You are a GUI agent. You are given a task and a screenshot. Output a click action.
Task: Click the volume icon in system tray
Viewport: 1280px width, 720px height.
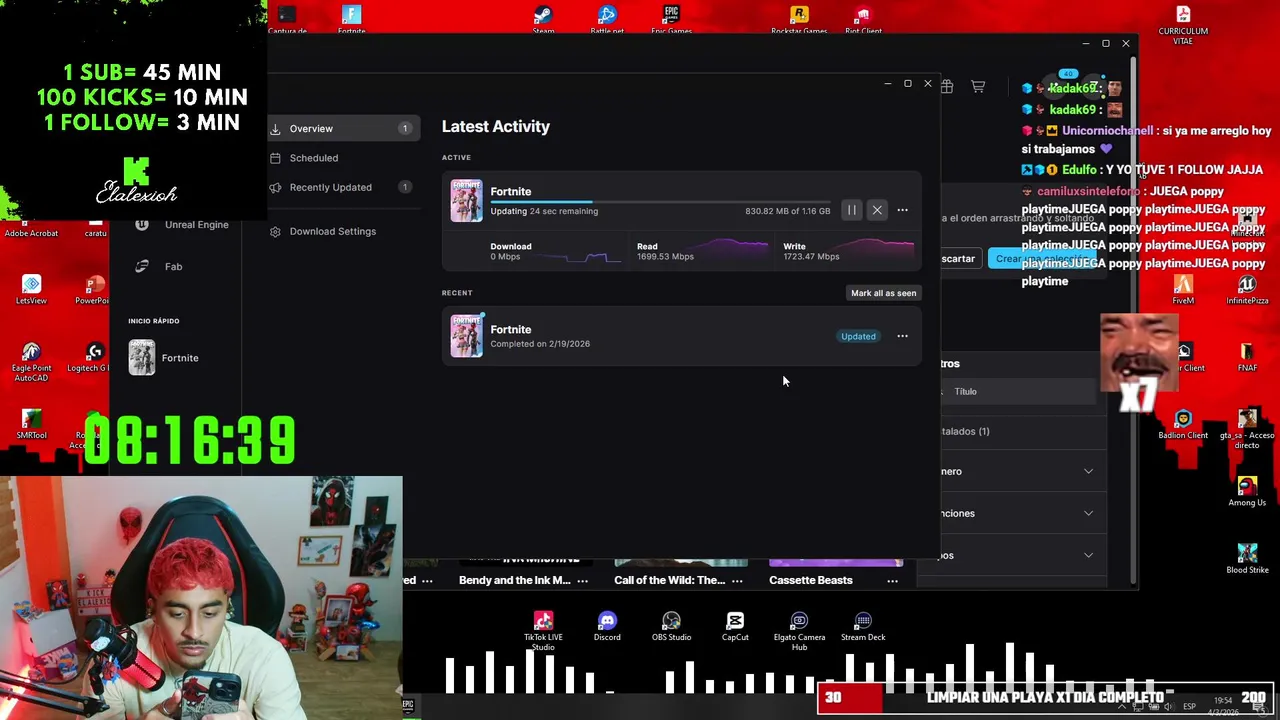click(x=1169, y=706)
